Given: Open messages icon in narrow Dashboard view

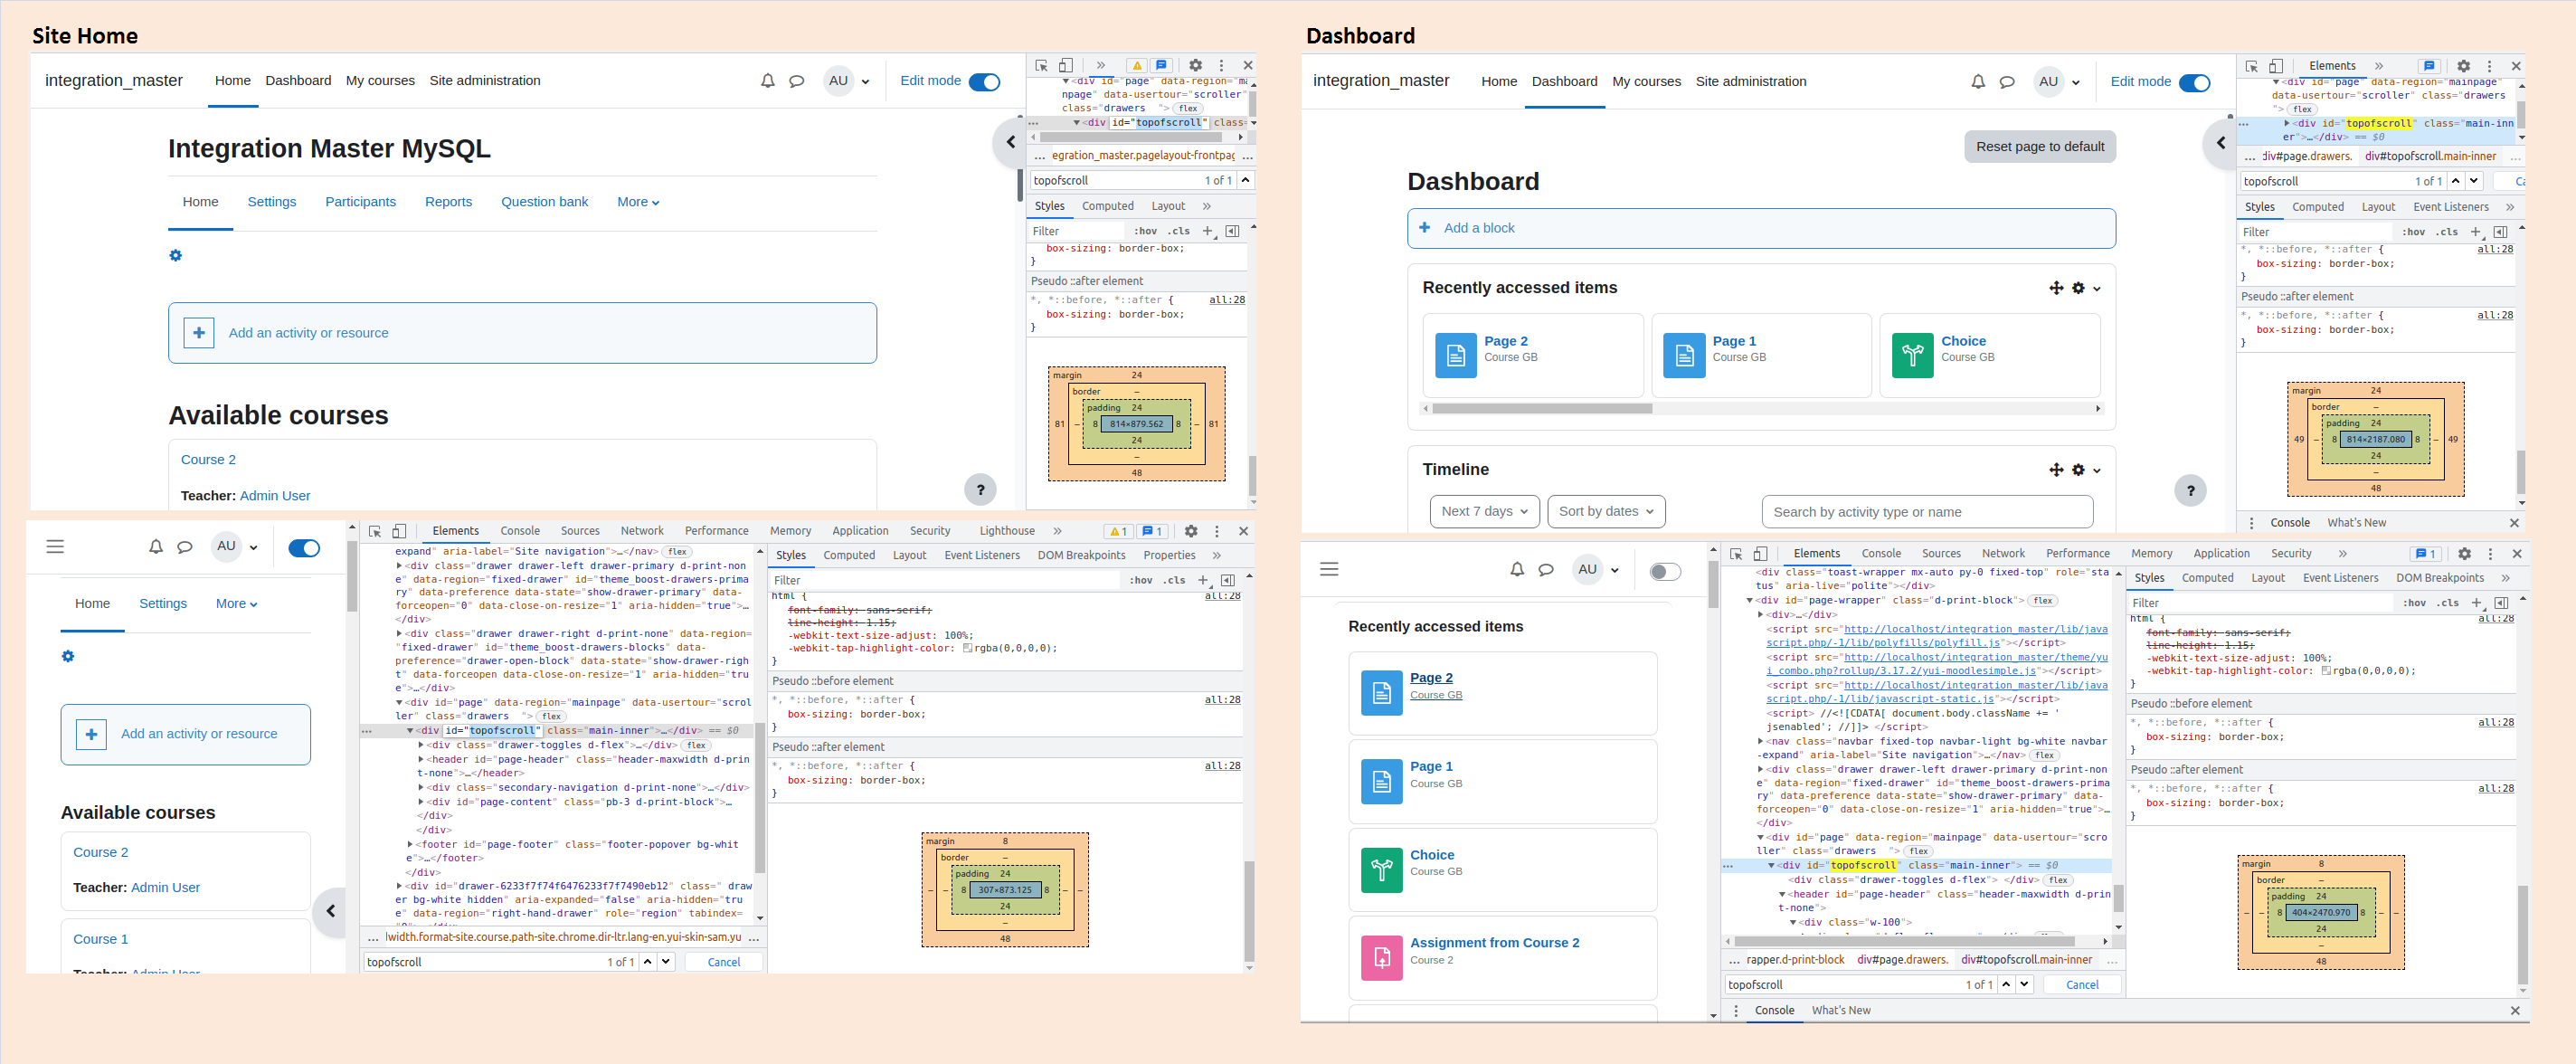Looking at the screenshot, I should tap(1545, 569).
